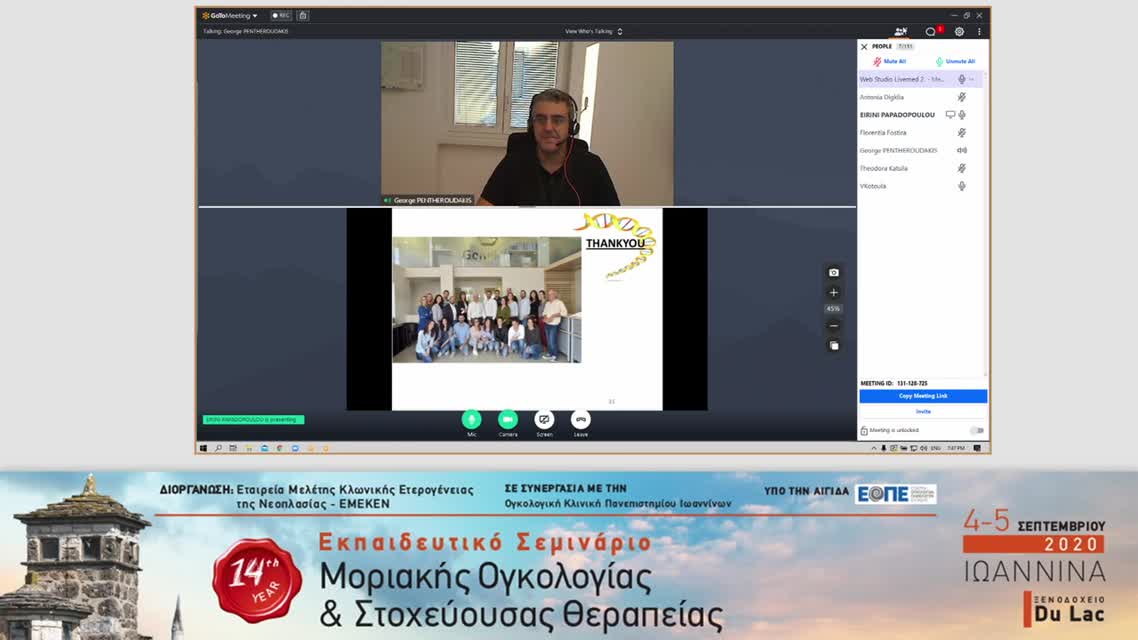The height and width of the screenshot is (640, 1138).
Task: Expand the View Who's Talking selector
Action: [x=593, y=32]
